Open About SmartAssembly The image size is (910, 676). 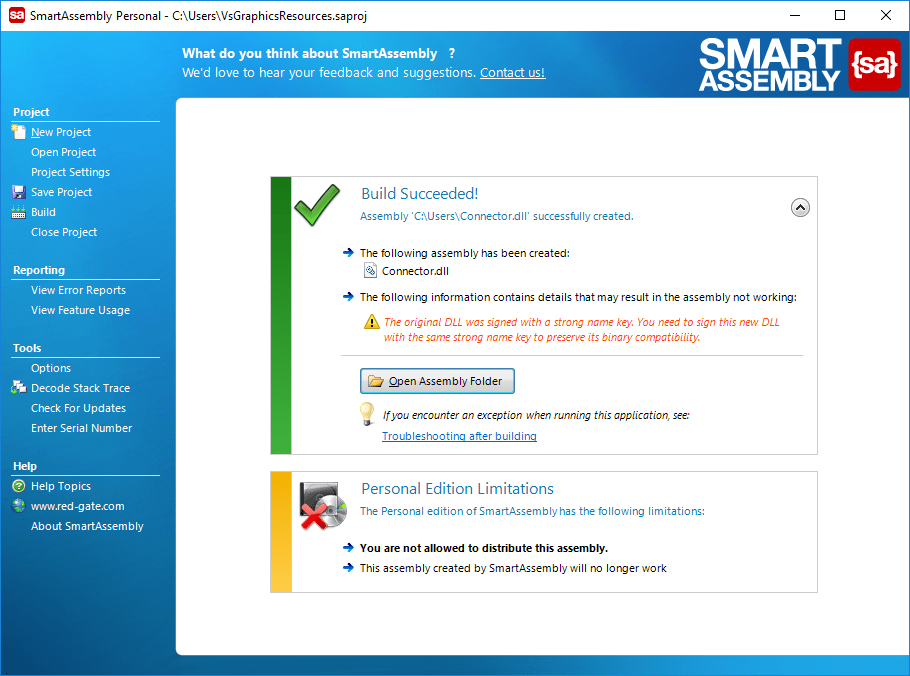click(87, 526)
